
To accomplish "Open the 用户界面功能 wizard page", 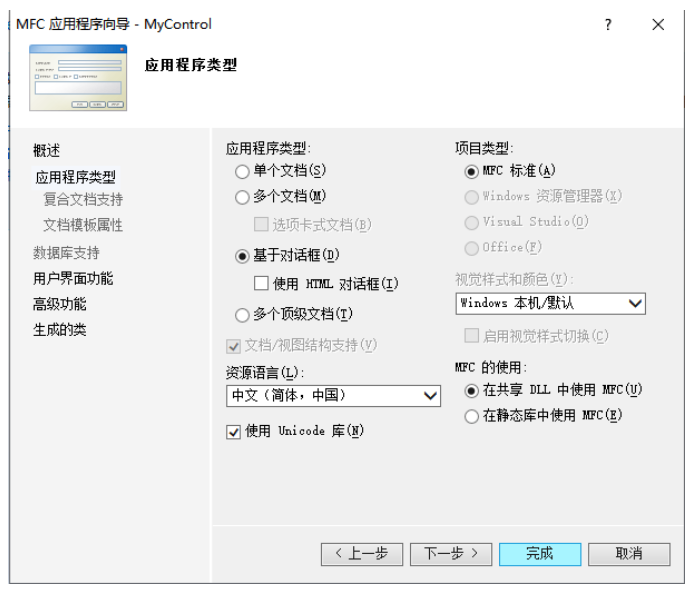I will 73,278.
